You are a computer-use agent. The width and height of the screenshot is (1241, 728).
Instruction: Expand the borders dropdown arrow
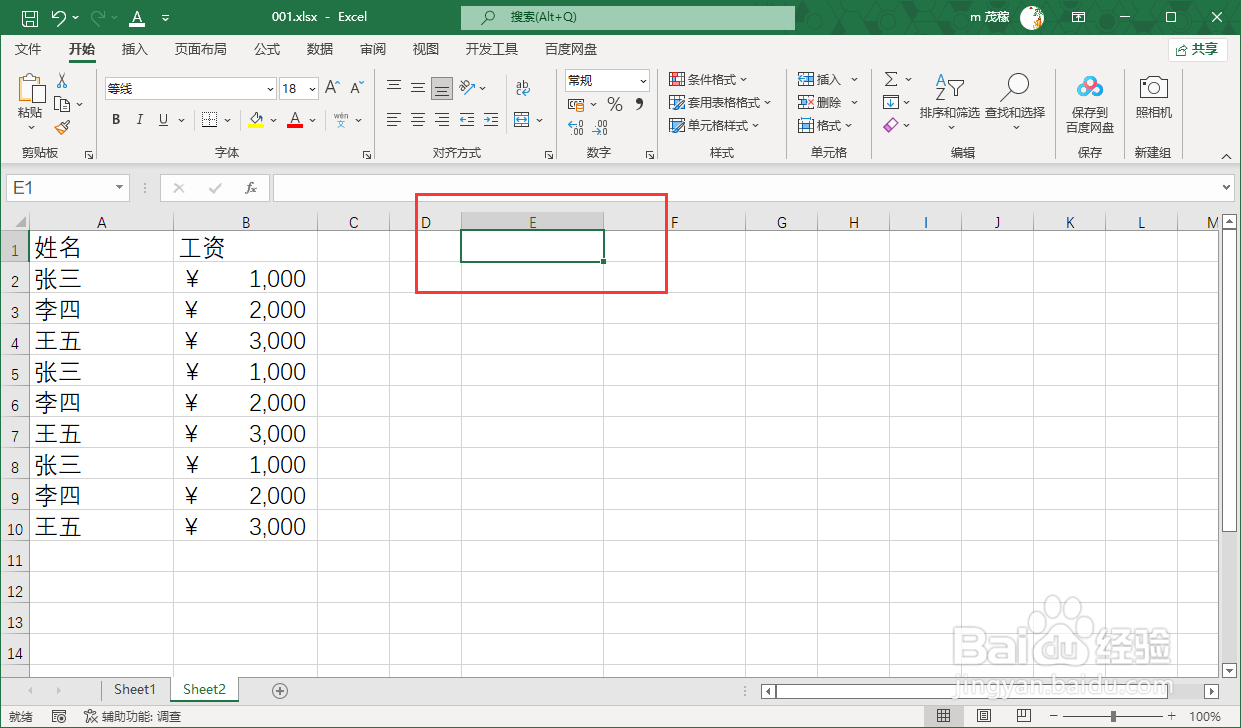point(227,120)
